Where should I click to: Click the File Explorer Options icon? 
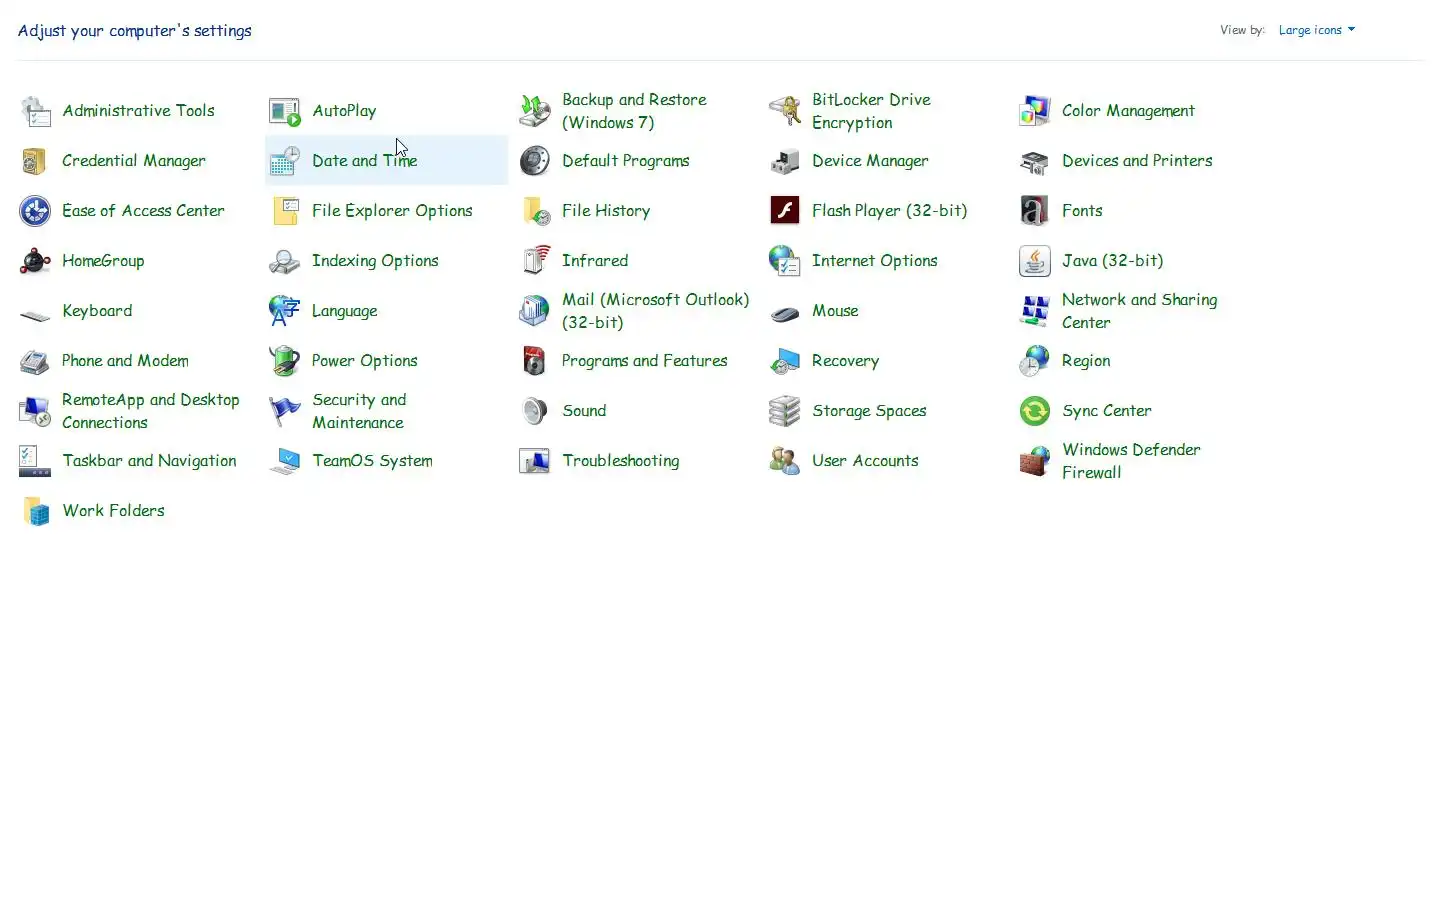tap(285, 211)
